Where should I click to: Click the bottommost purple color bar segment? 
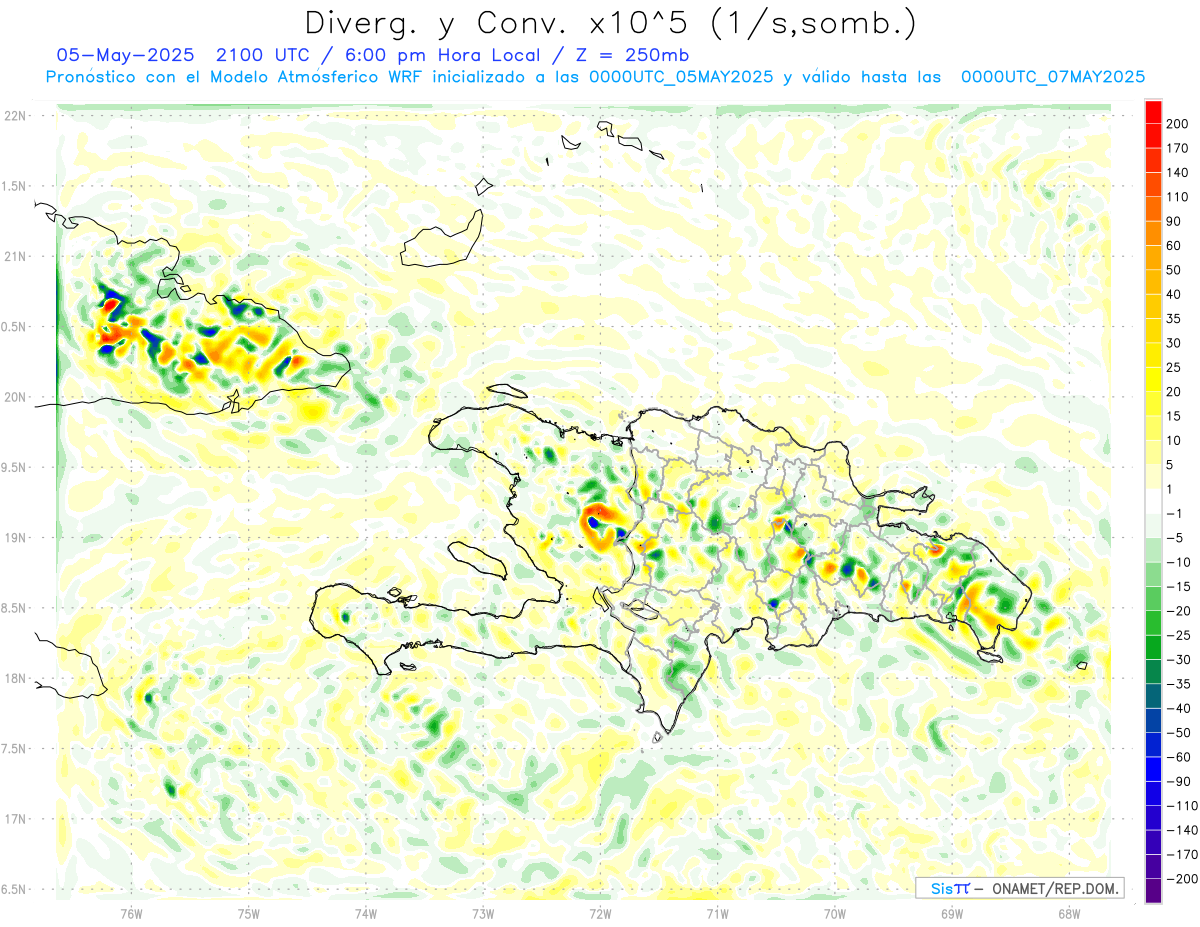click(1154, 891)
